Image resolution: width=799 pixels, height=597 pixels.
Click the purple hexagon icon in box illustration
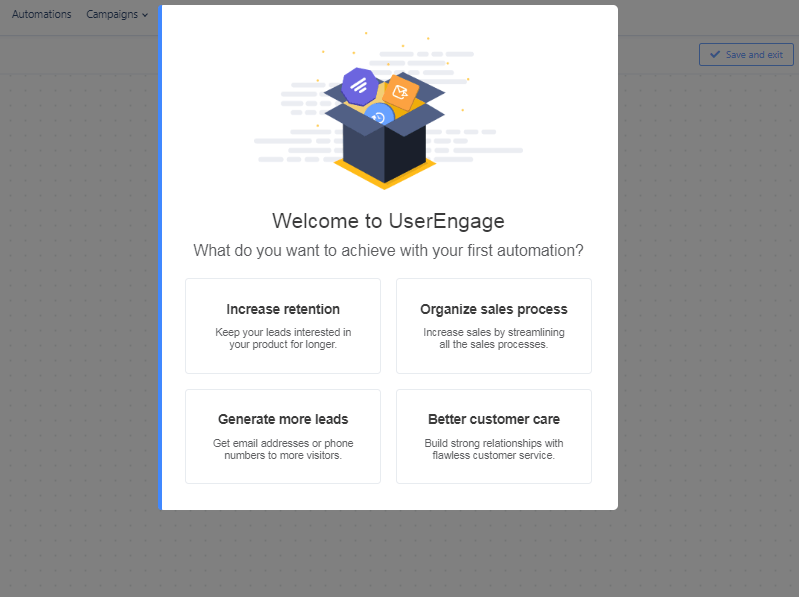click(x=359, y=86)
